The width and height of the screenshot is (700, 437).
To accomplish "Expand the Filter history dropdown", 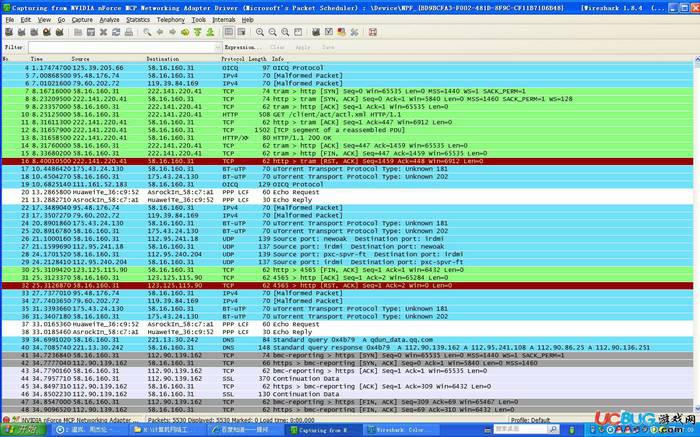I will point(218,47).
